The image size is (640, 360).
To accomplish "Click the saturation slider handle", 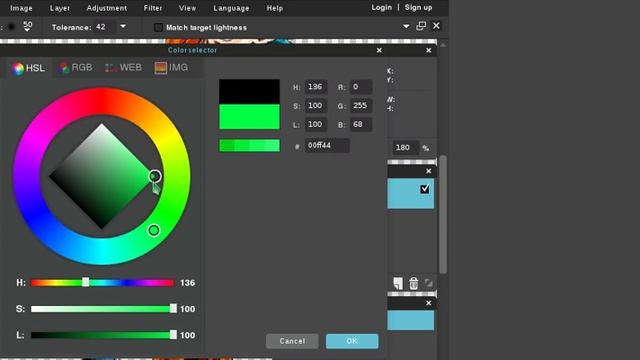I will (173, 309).
